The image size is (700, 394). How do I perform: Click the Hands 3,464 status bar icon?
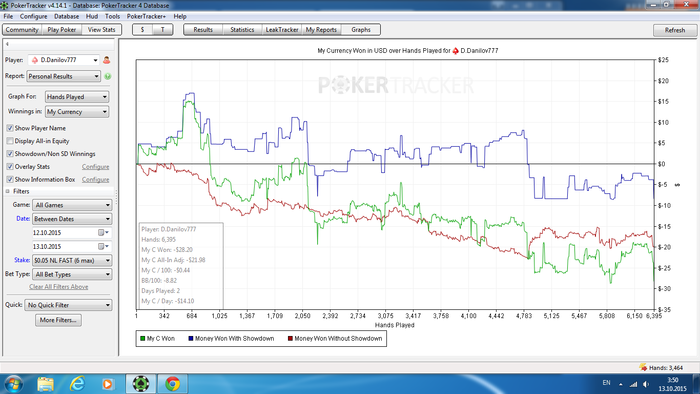tap(643, 368)
